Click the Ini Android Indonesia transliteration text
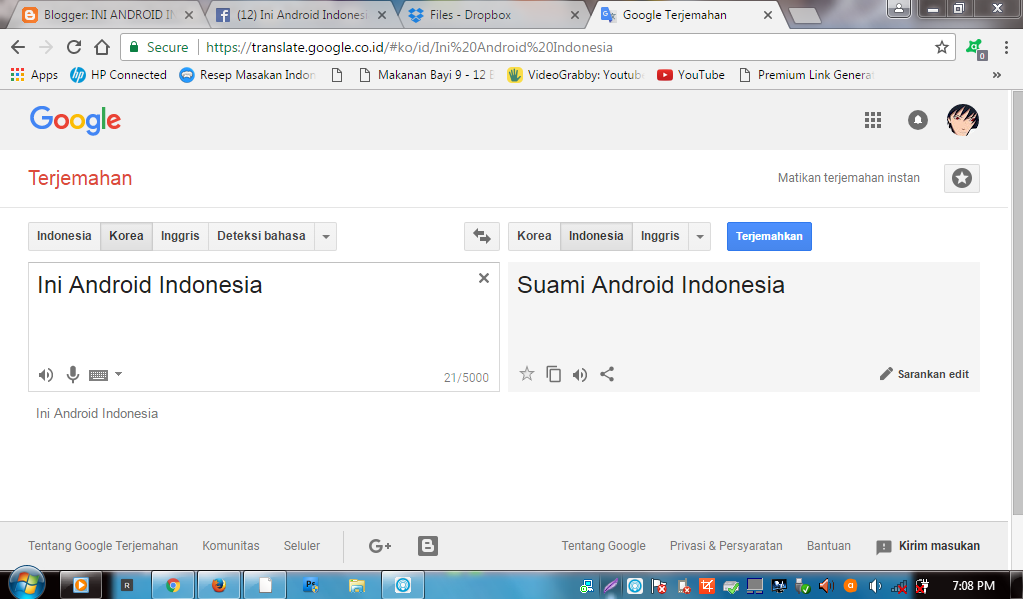This screenshot has width=1023, height=599. coord(97,414)
